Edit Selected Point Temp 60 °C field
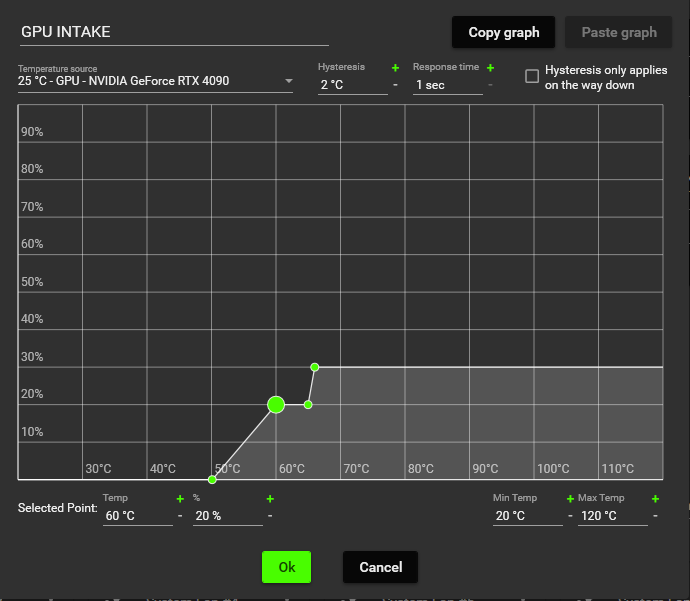This screenshot has width=690, height=601. (x=138, y=516)
